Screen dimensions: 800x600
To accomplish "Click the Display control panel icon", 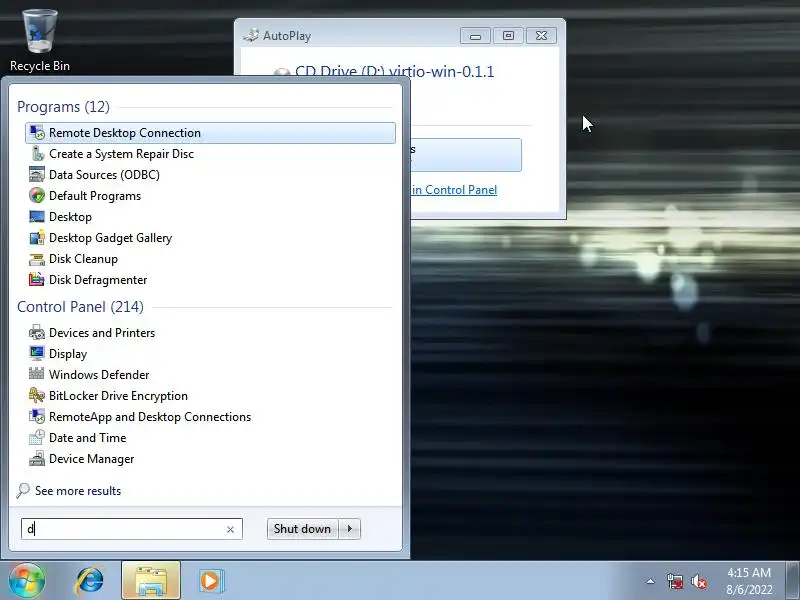I will tap(37, 354).
